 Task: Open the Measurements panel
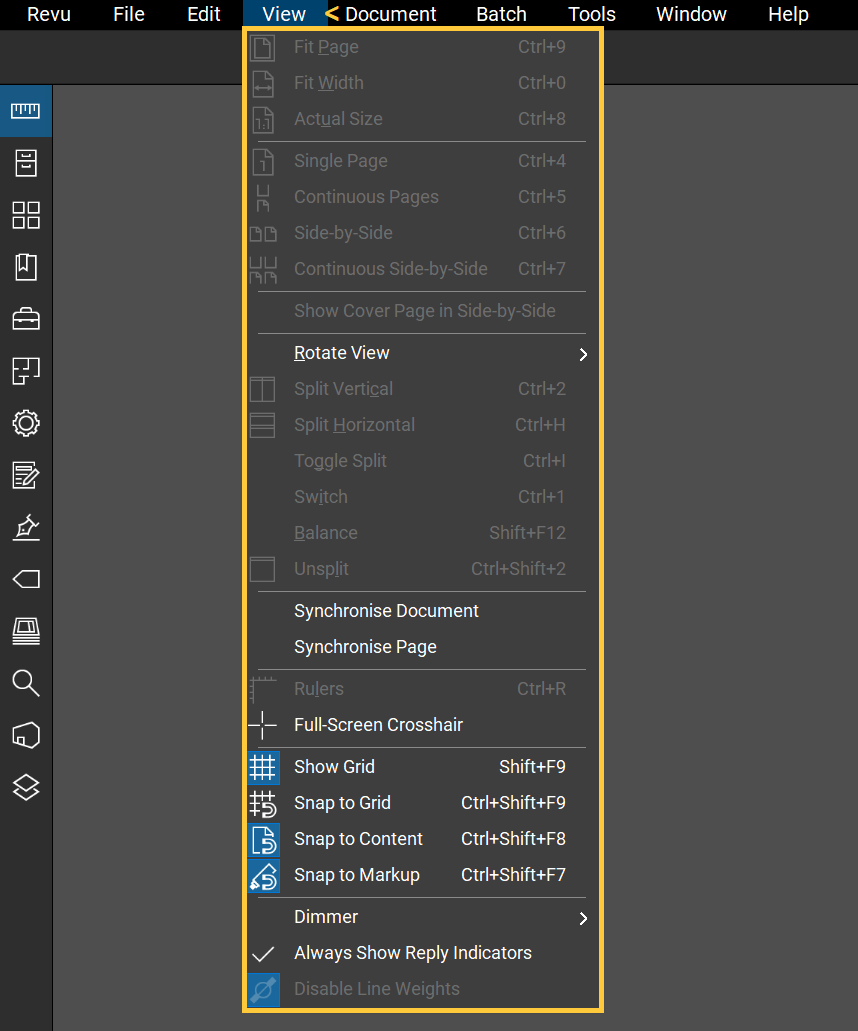click(25, 111)
